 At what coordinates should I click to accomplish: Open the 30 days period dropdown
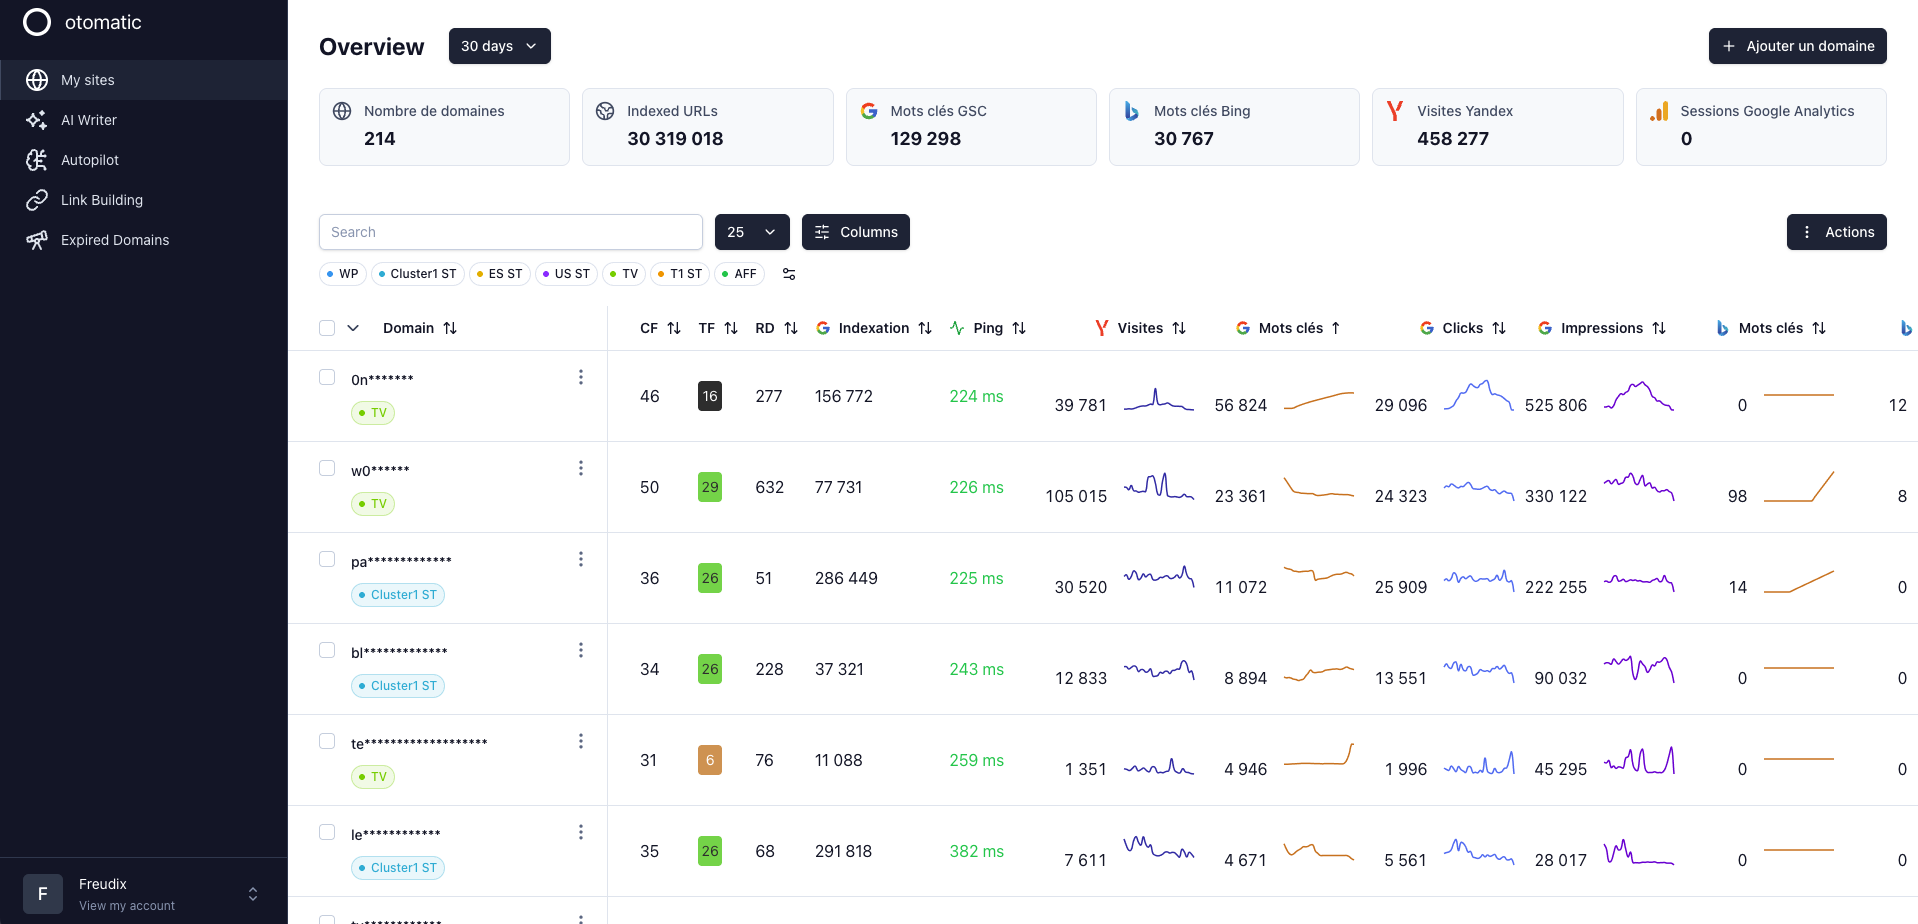[x=499, y=46]
